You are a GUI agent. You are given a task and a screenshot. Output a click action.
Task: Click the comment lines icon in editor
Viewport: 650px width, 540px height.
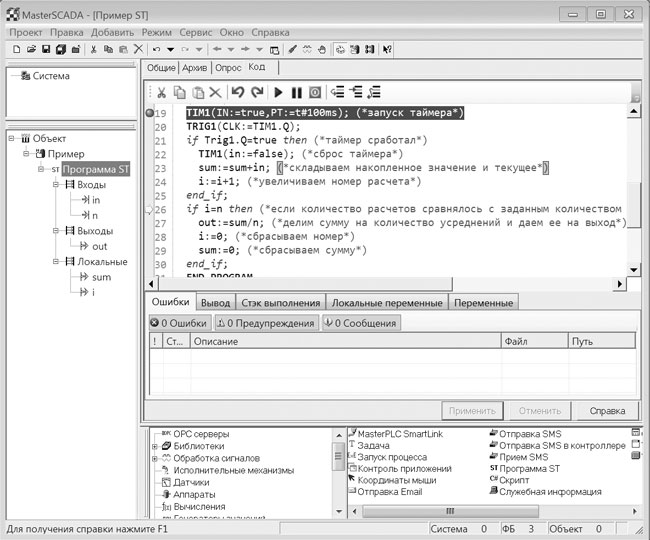(374, 92)
